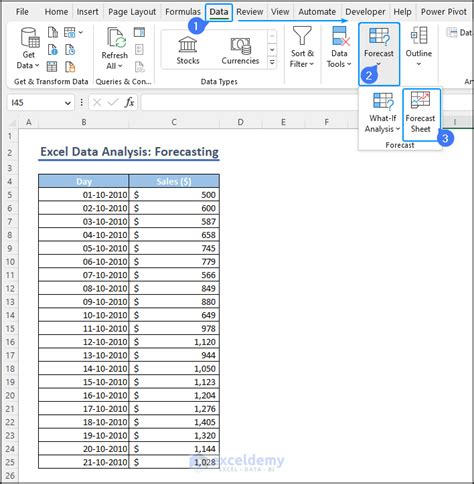Click the formula bar options dots
Viewport: 474px width, 484px height.
pyautogui.click(x=82, y=102)
